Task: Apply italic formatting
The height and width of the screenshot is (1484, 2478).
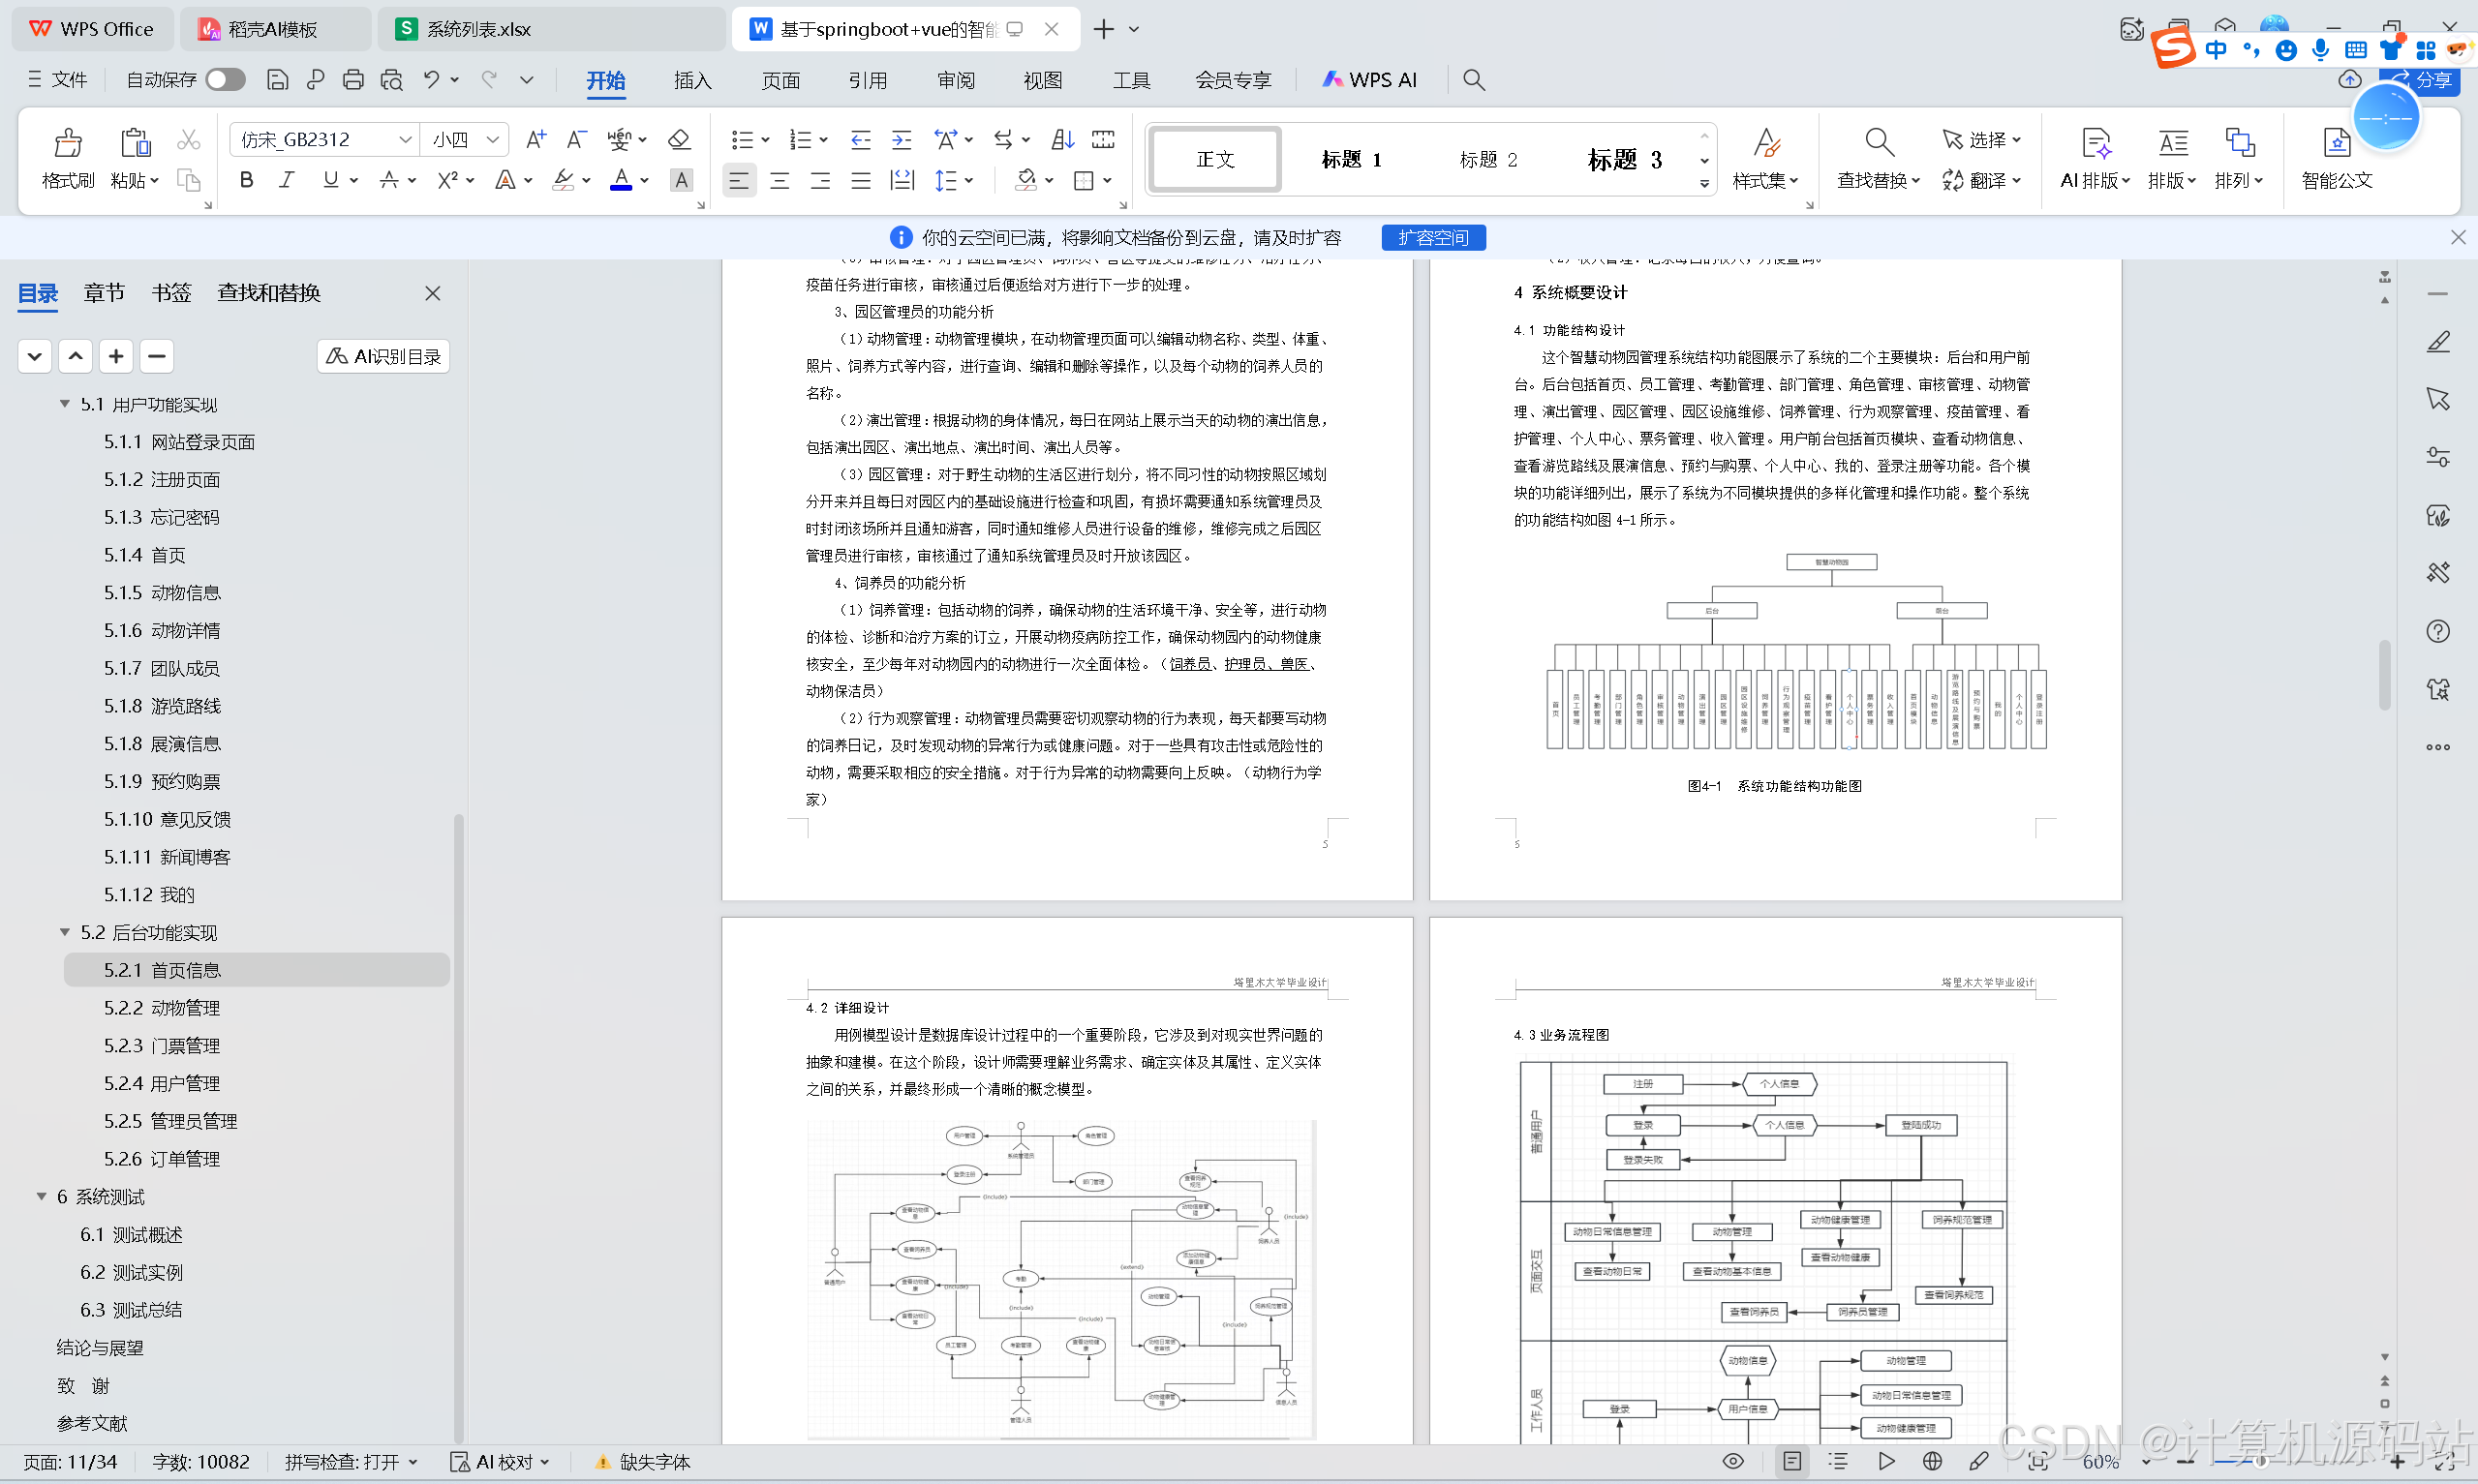Action: [287, 180]
